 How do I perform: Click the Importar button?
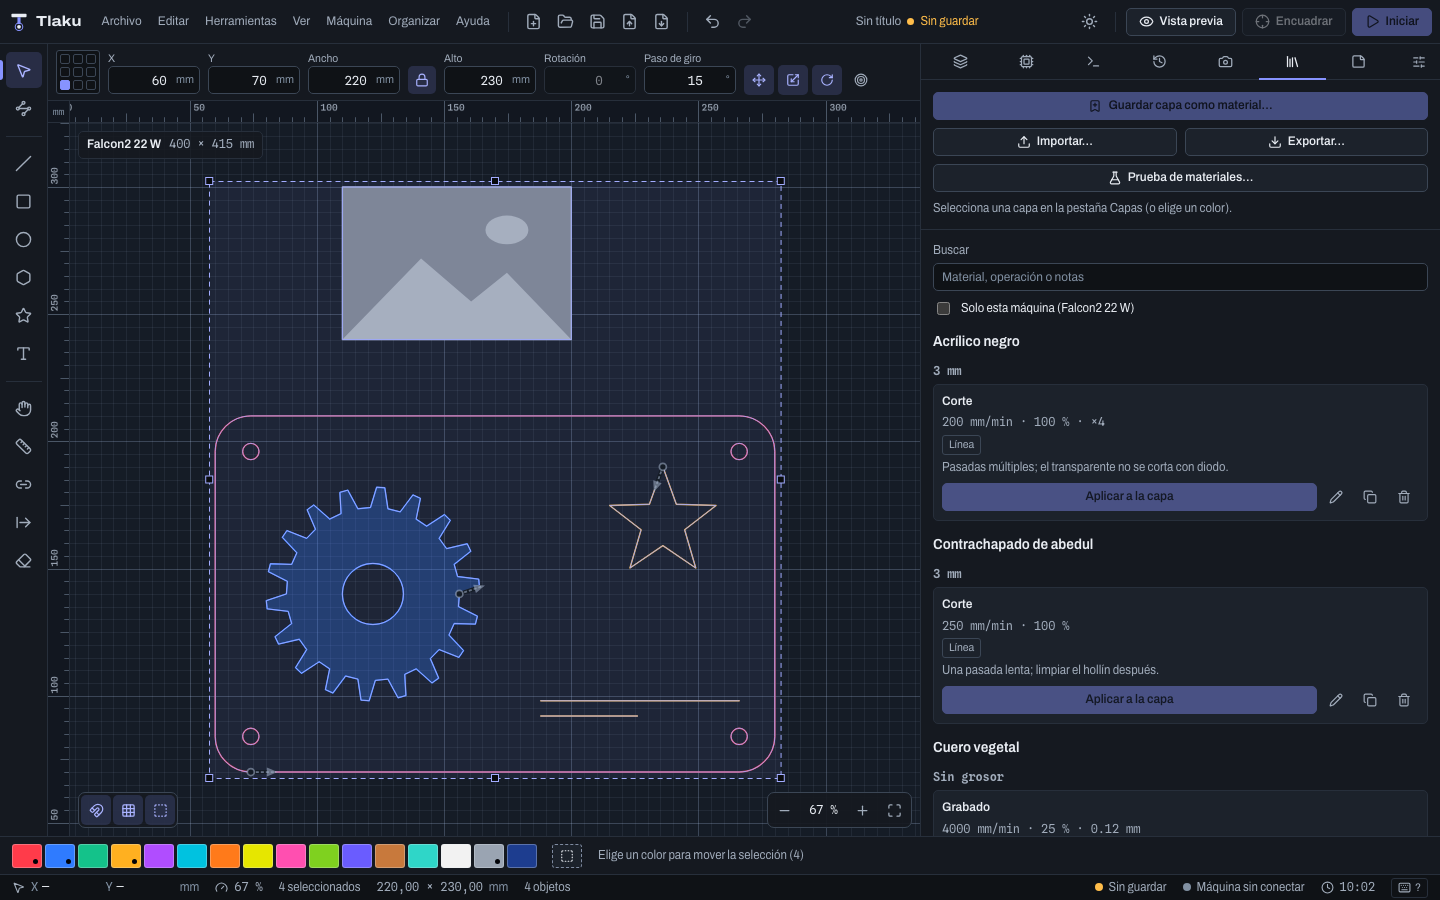[1054, 142]
